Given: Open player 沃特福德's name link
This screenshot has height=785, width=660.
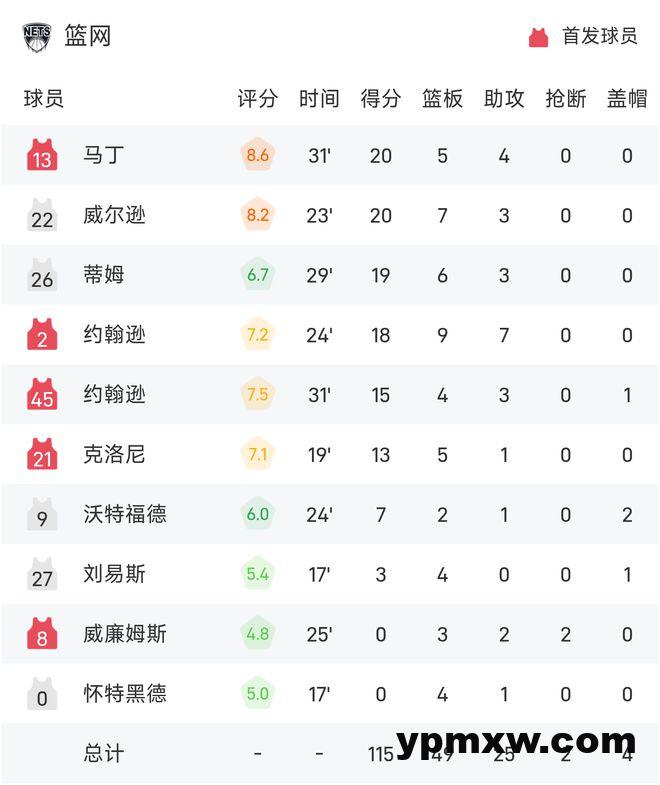Looking at the screenshot, I should click(x=125, y=514).
